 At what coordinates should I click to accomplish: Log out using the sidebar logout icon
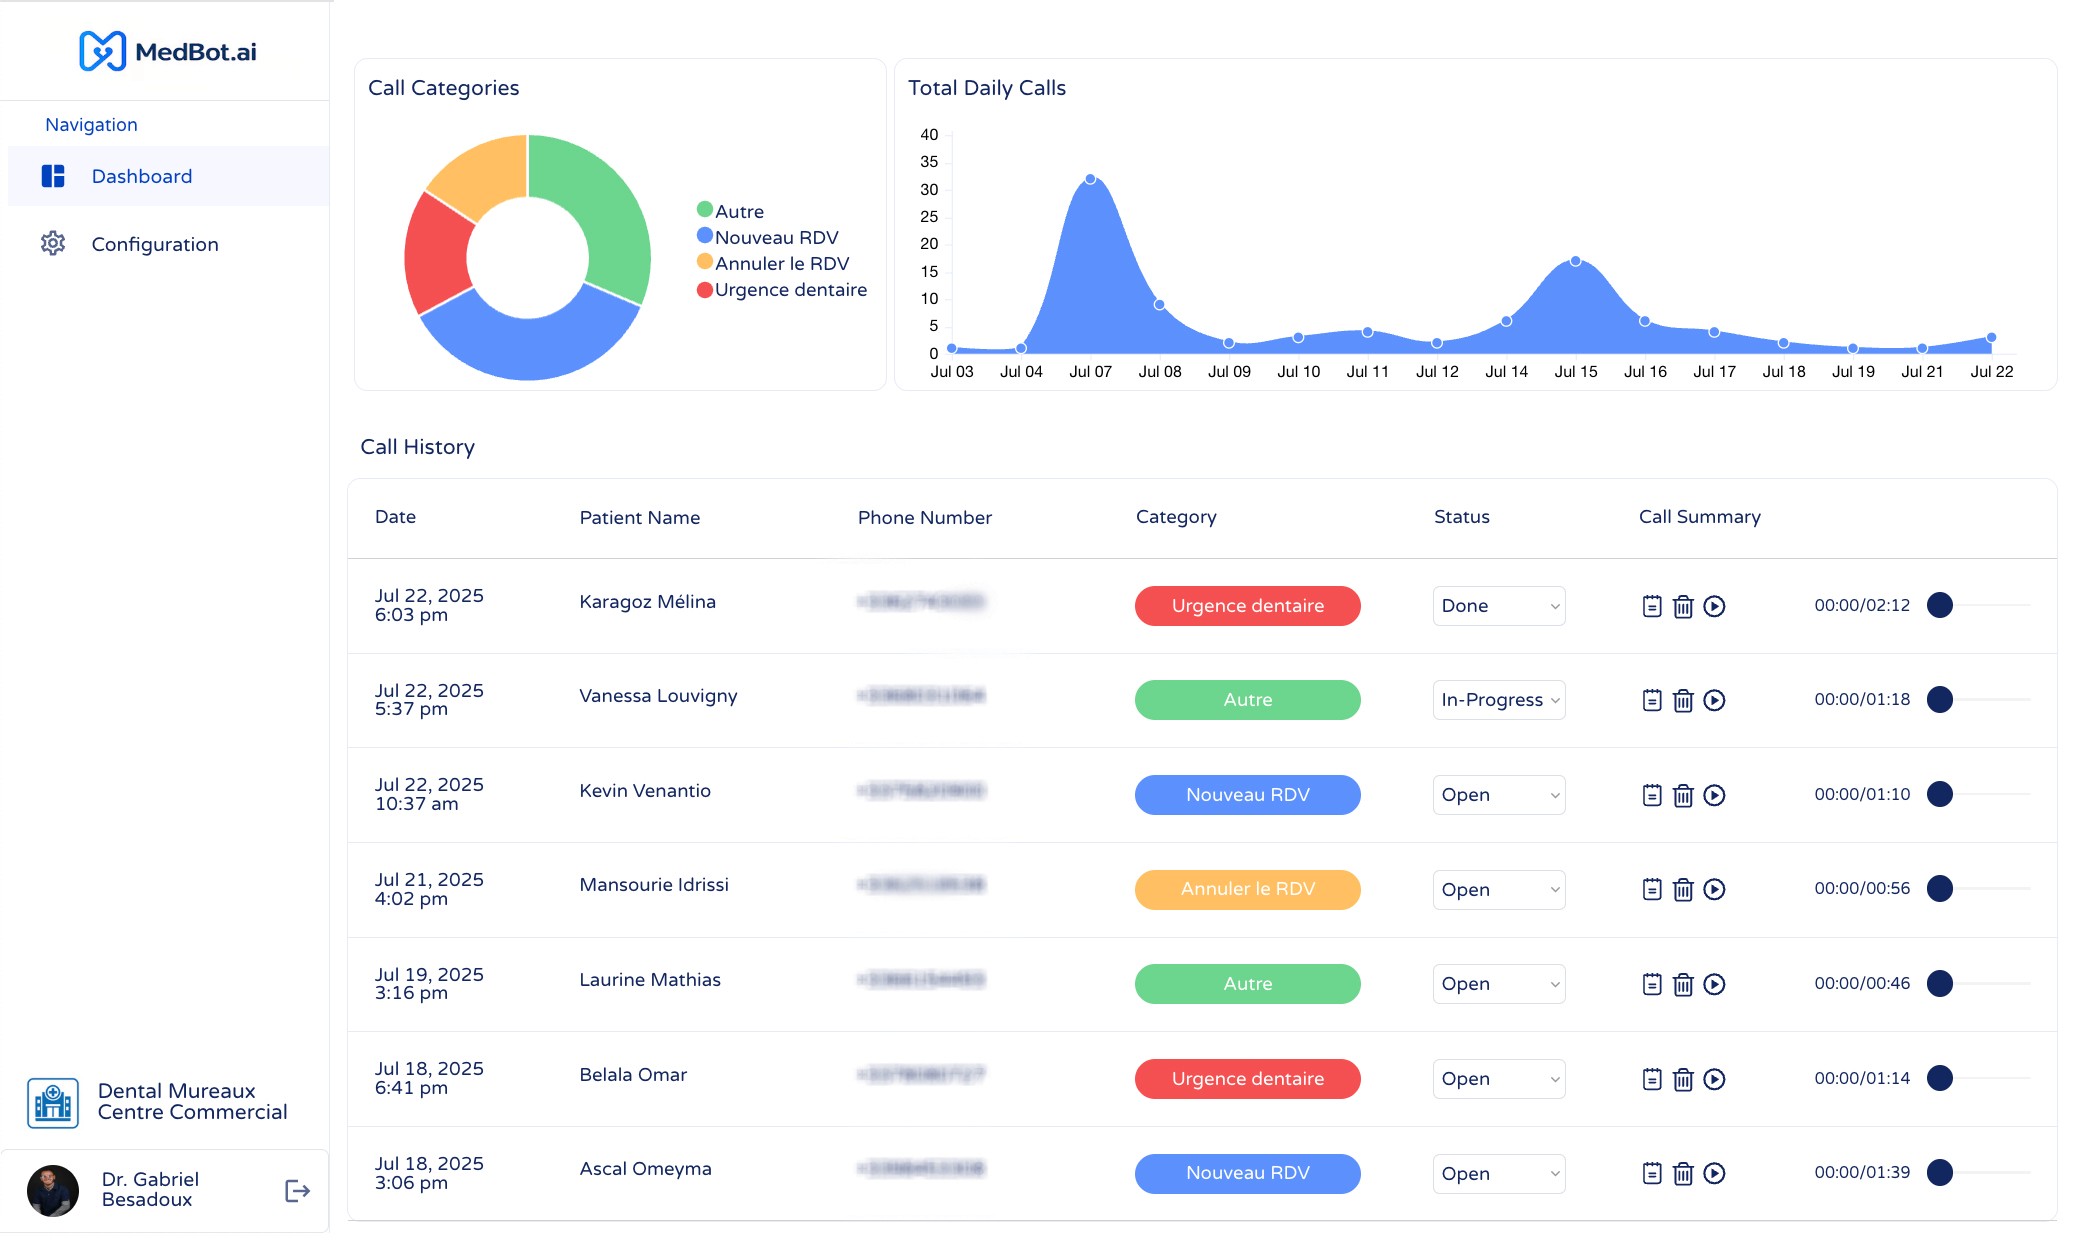[x=296, y=1189]
